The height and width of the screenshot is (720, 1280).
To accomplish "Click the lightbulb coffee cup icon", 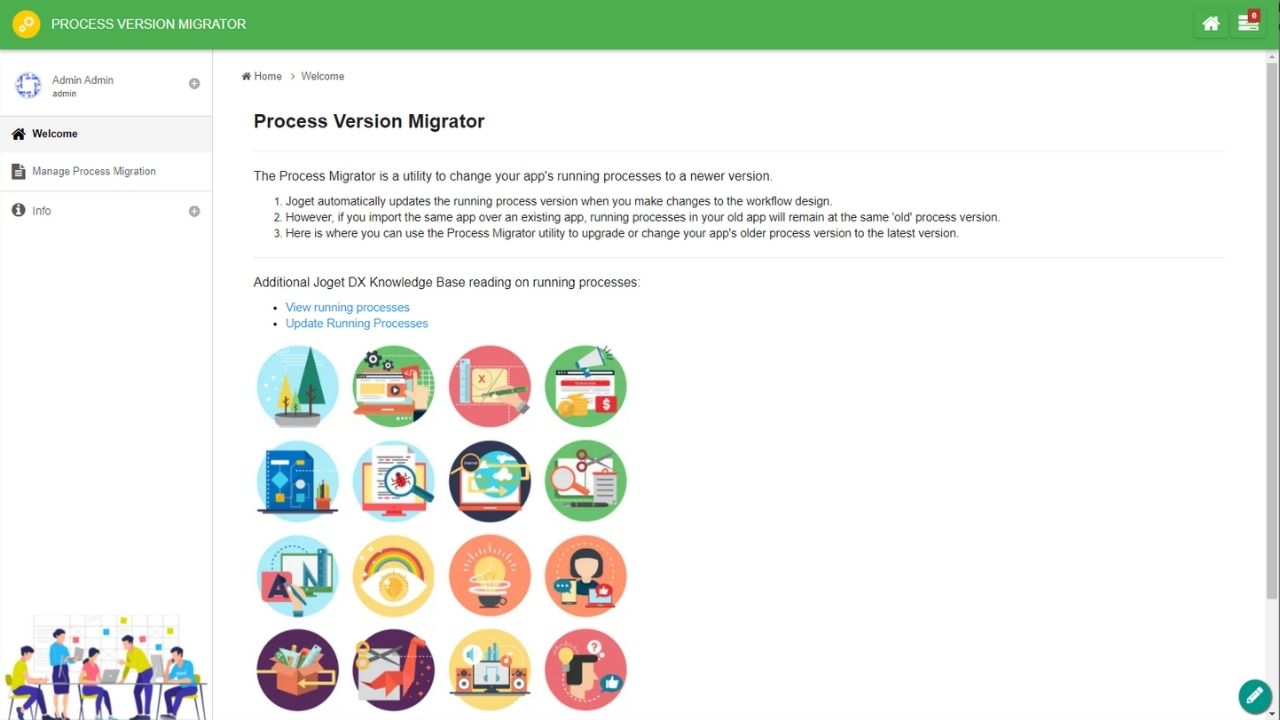I will [489, 576].
